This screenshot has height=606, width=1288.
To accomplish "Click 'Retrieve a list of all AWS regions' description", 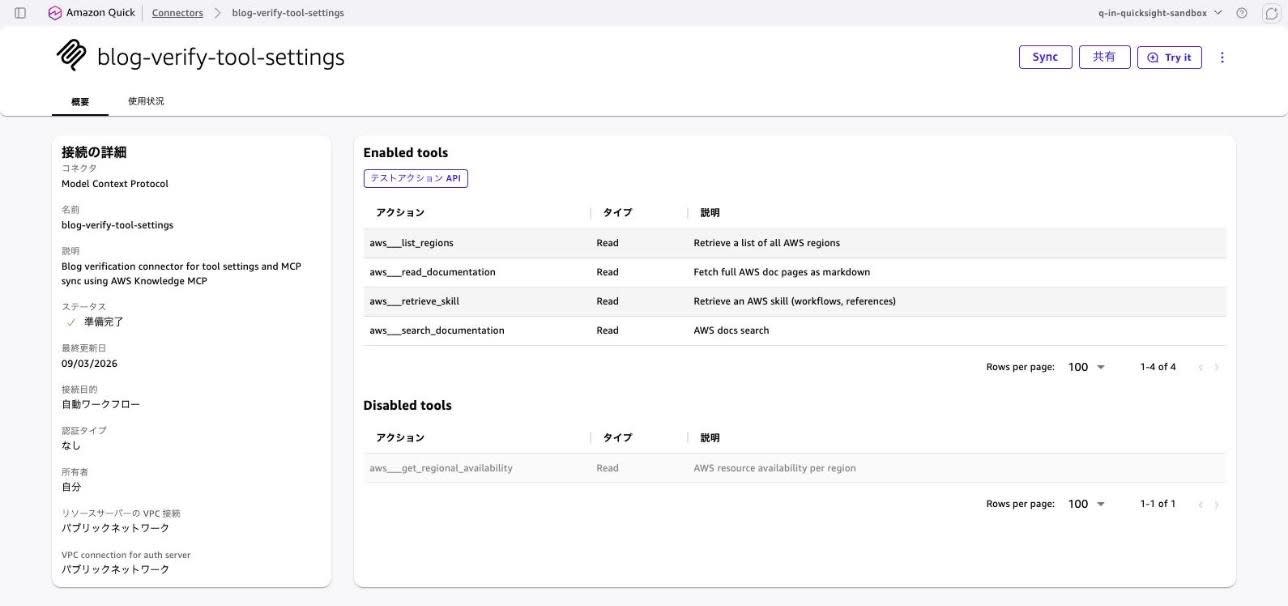I will pos(766,243).
